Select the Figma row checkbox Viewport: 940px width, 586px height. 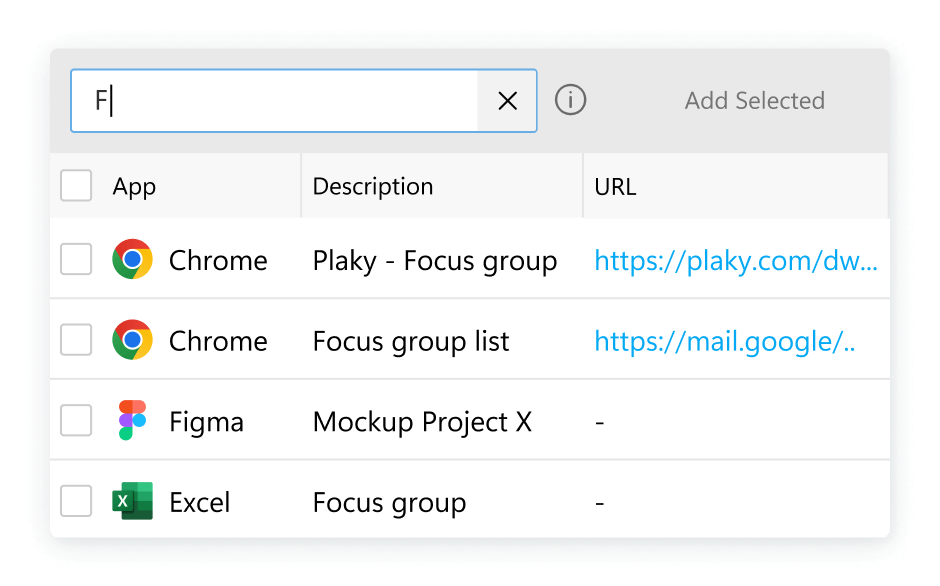pos(76,421)
